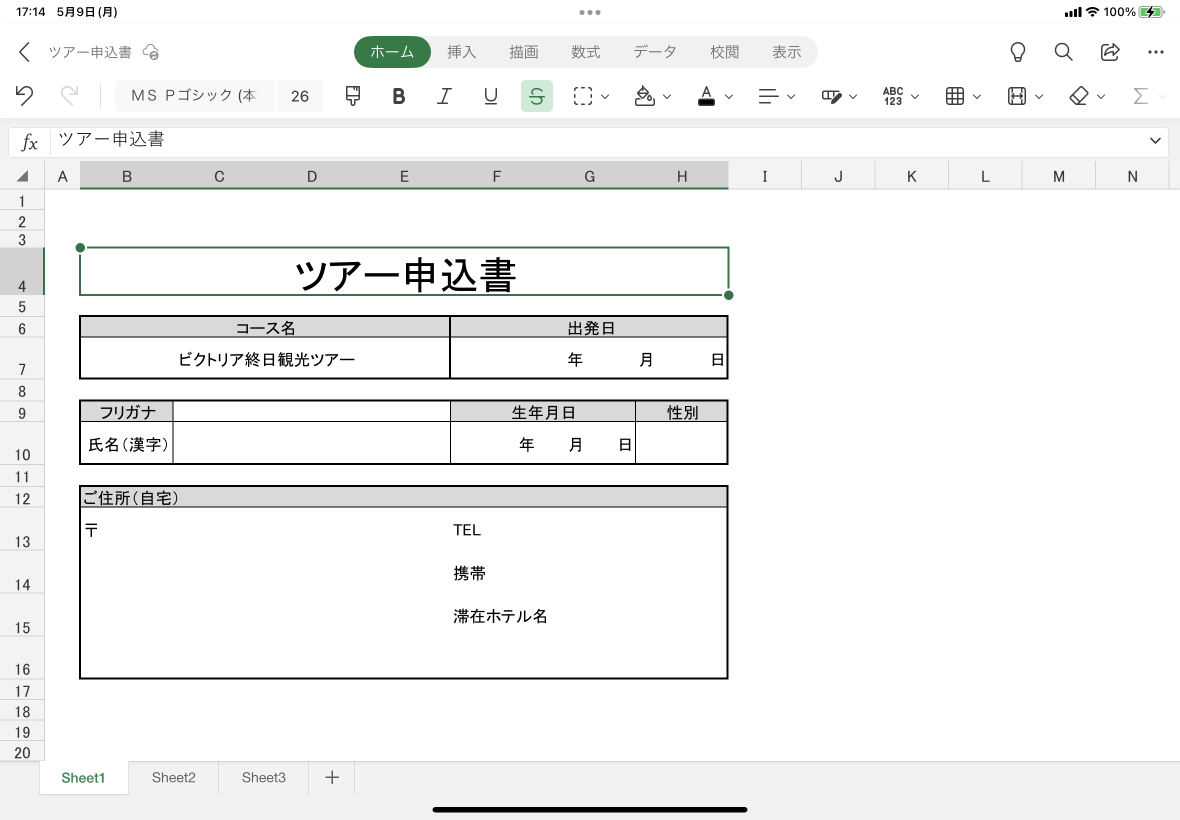Image resolution: width=1180 pixels, height=820 pixels.
Task: Click the Undo arrow
Action: coord(24,96)
